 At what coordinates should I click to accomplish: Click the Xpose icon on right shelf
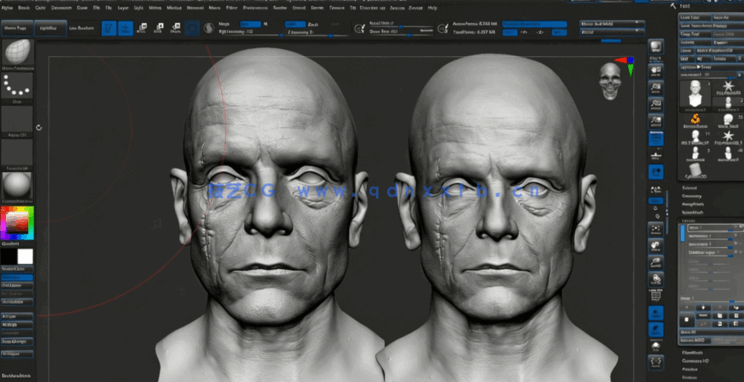pos(656,363)
